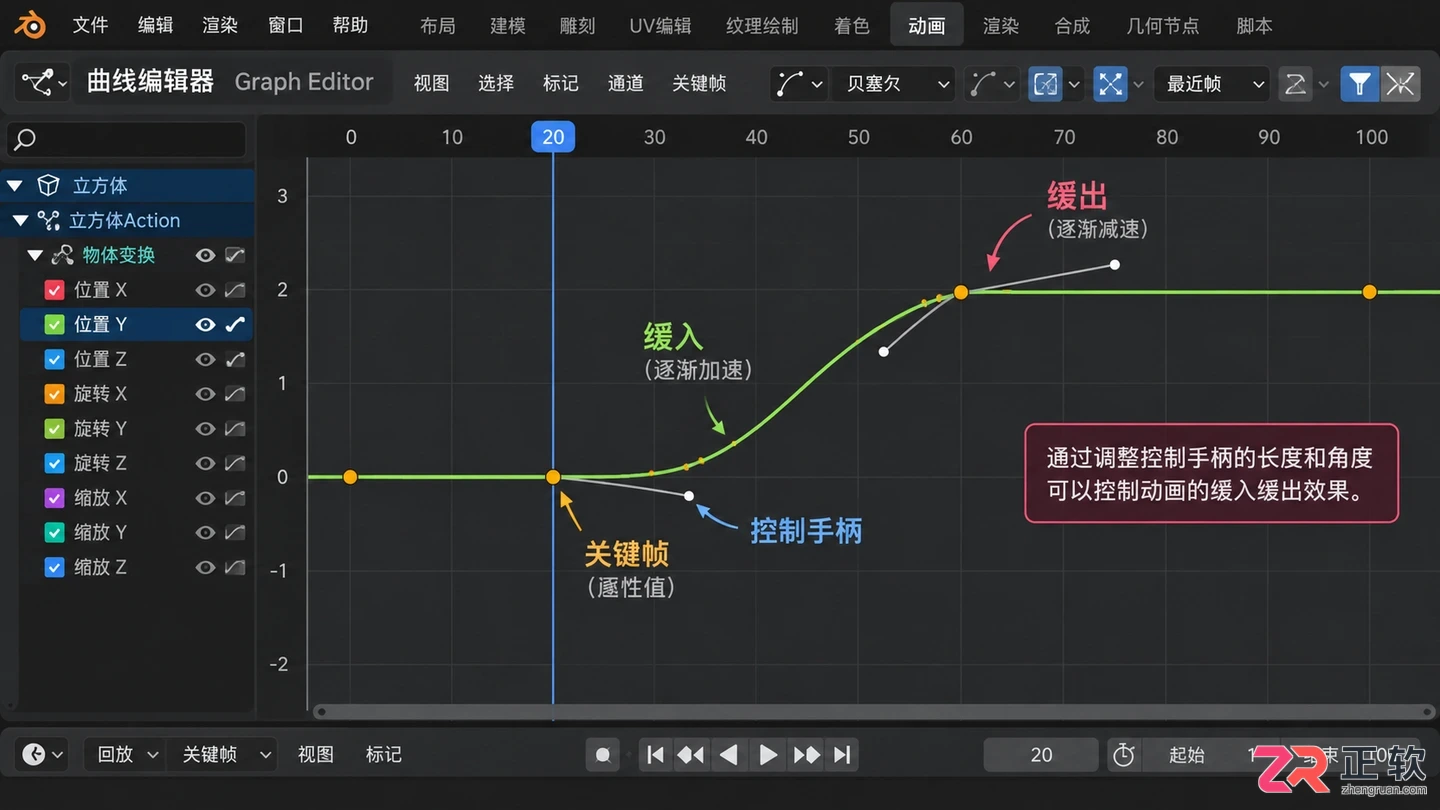Jump to the last frame

(x=842, y=755)
